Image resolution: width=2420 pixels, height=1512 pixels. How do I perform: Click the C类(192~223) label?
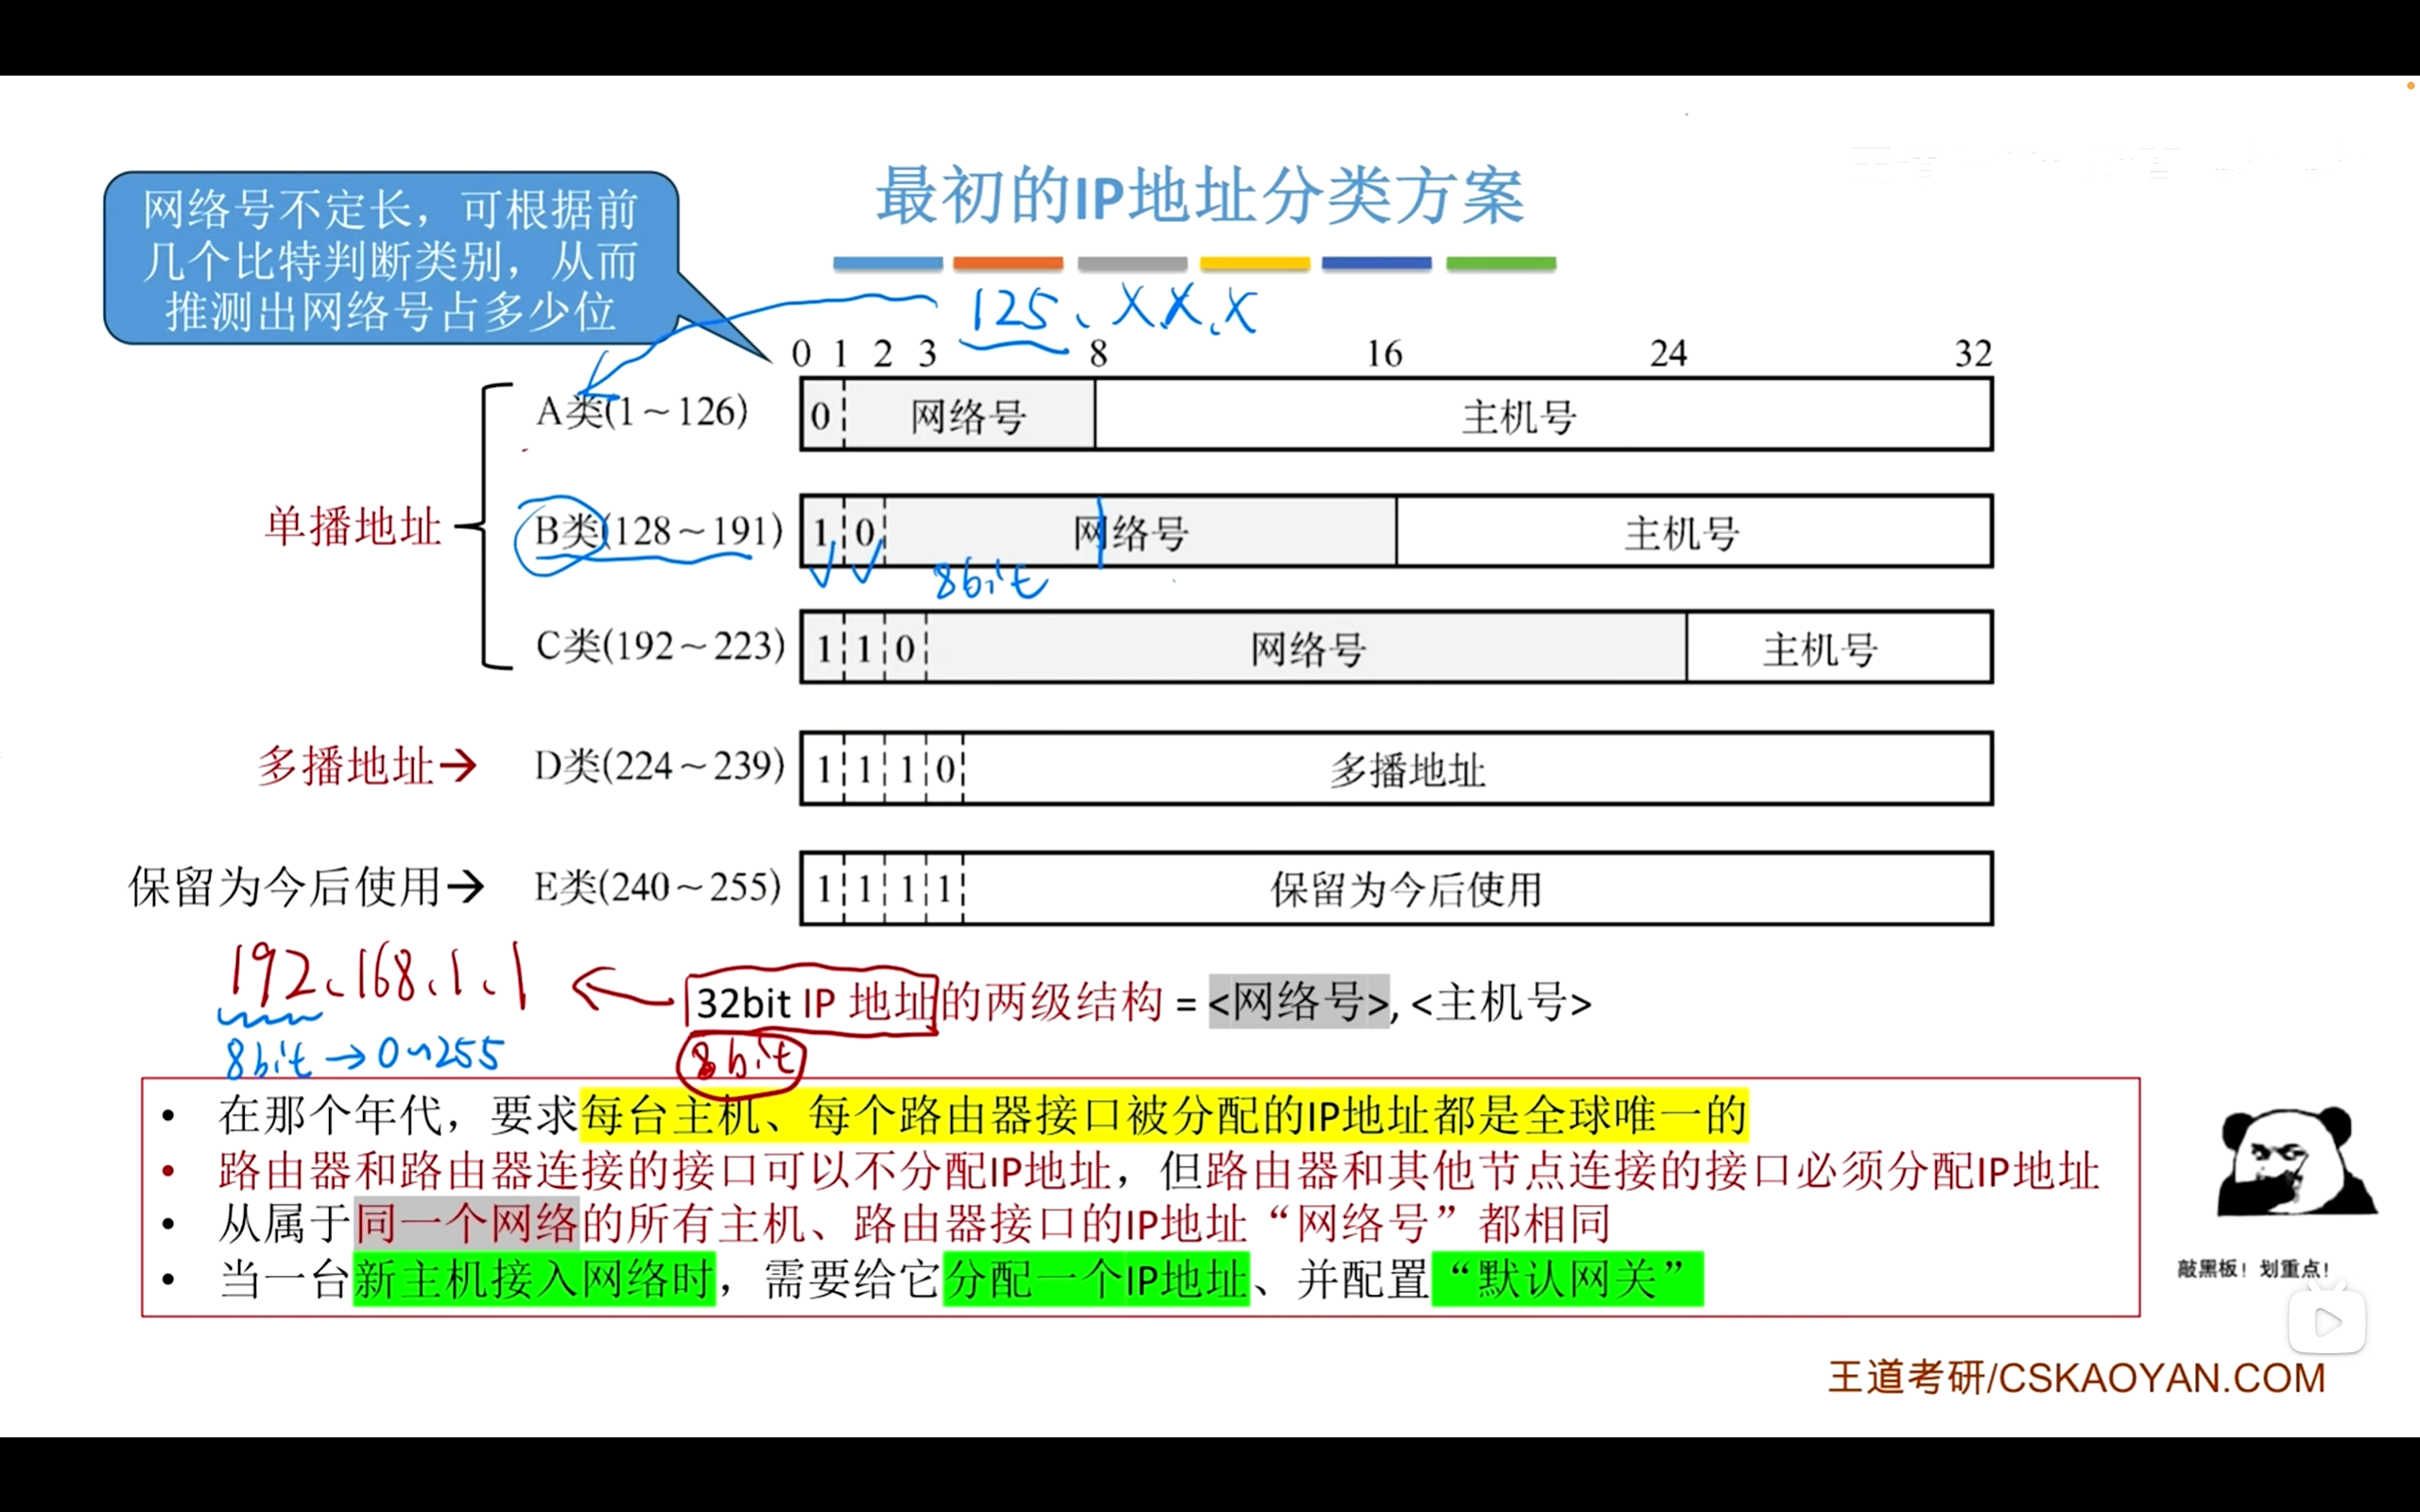point(660,646)
